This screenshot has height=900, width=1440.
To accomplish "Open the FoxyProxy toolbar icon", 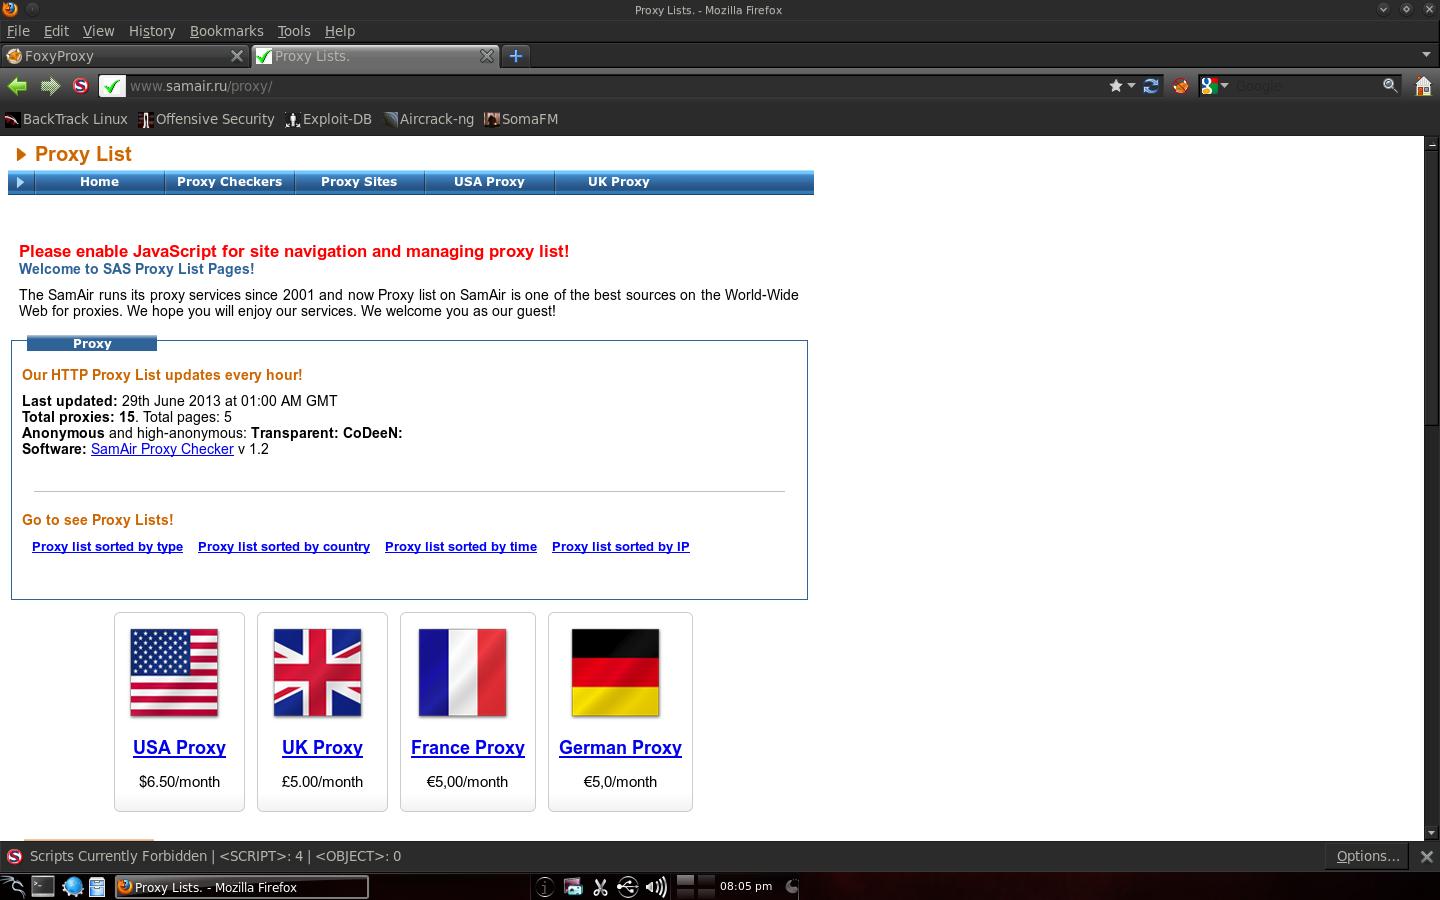I will pos(1181,86).
